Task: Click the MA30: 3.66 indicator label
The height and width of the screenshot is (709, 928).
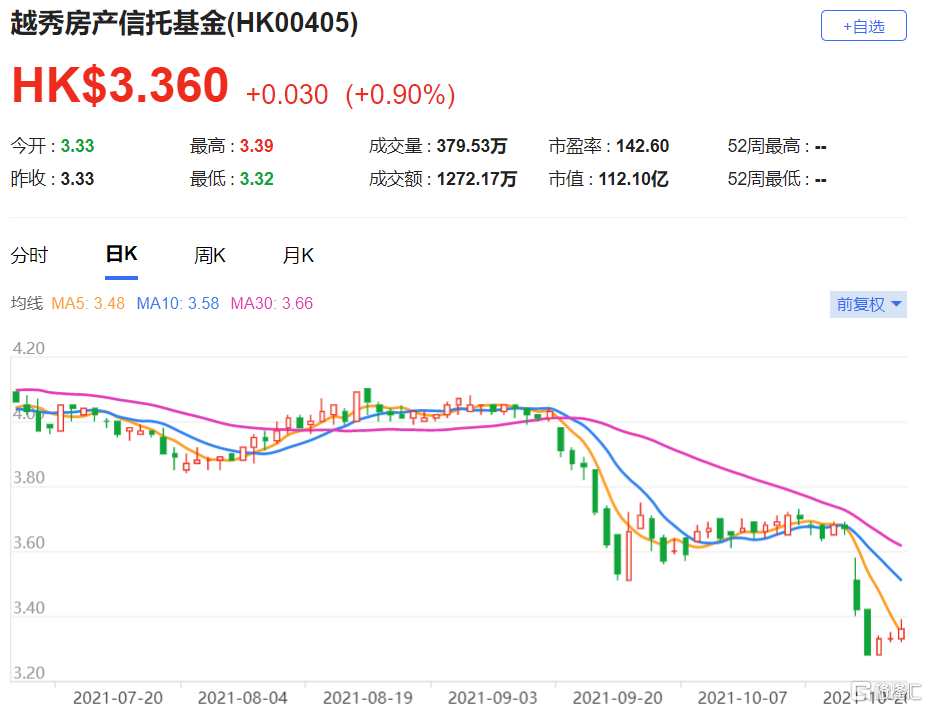Action: point(272,304)
